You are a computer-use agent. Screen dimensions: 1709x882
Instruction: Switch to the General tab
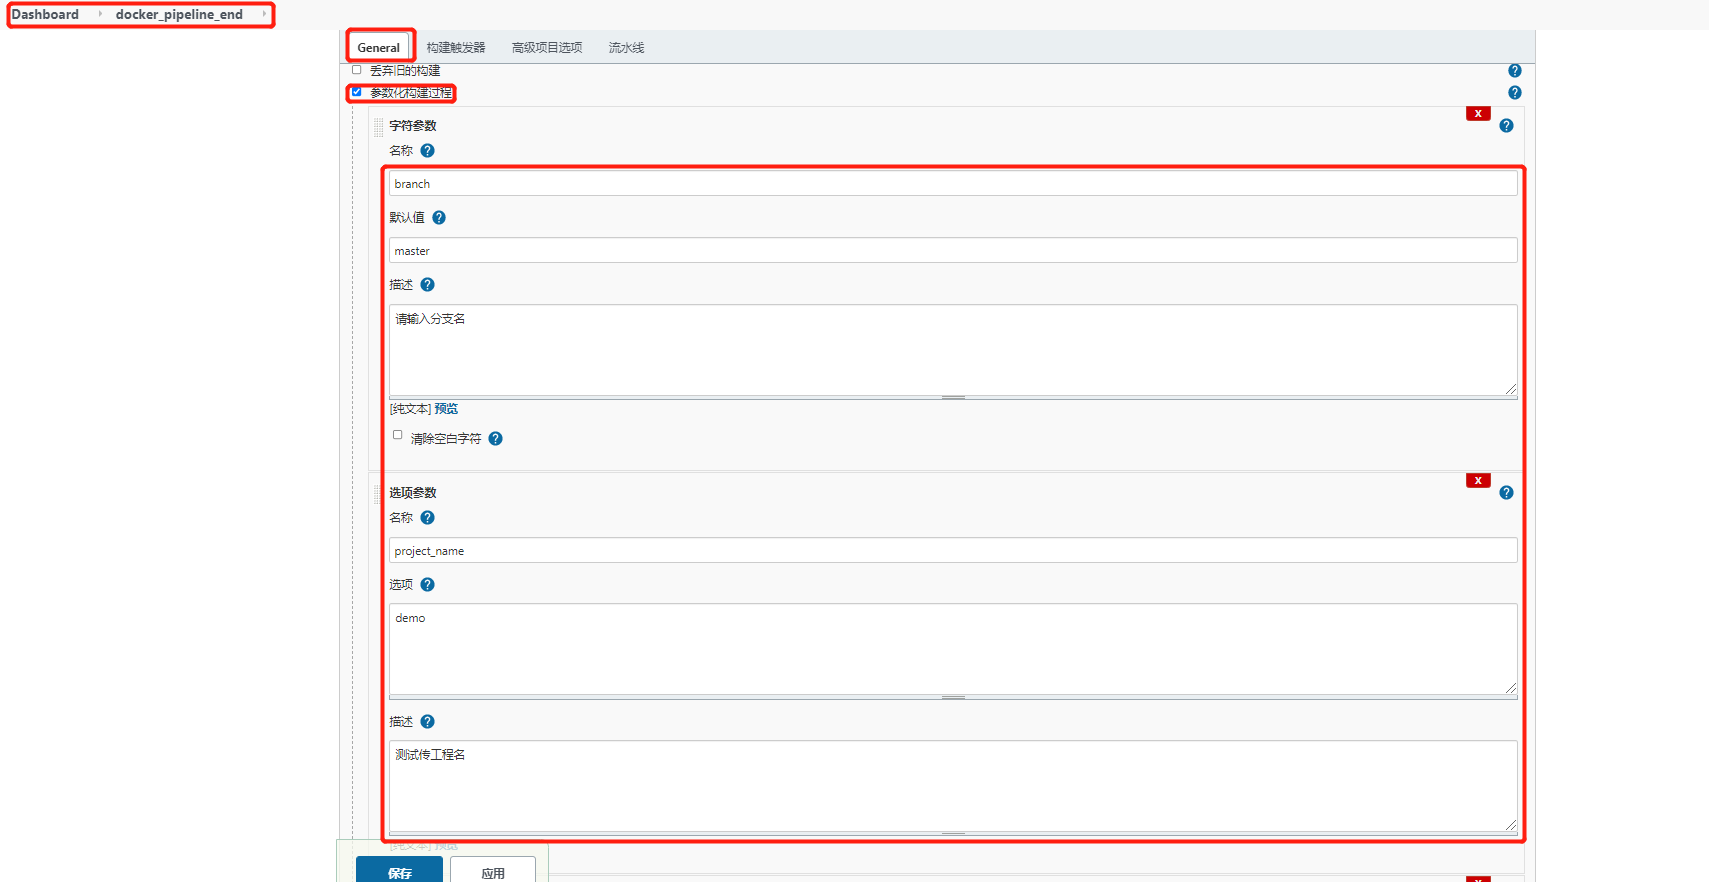pyautogui.click(x=379, y=48)
